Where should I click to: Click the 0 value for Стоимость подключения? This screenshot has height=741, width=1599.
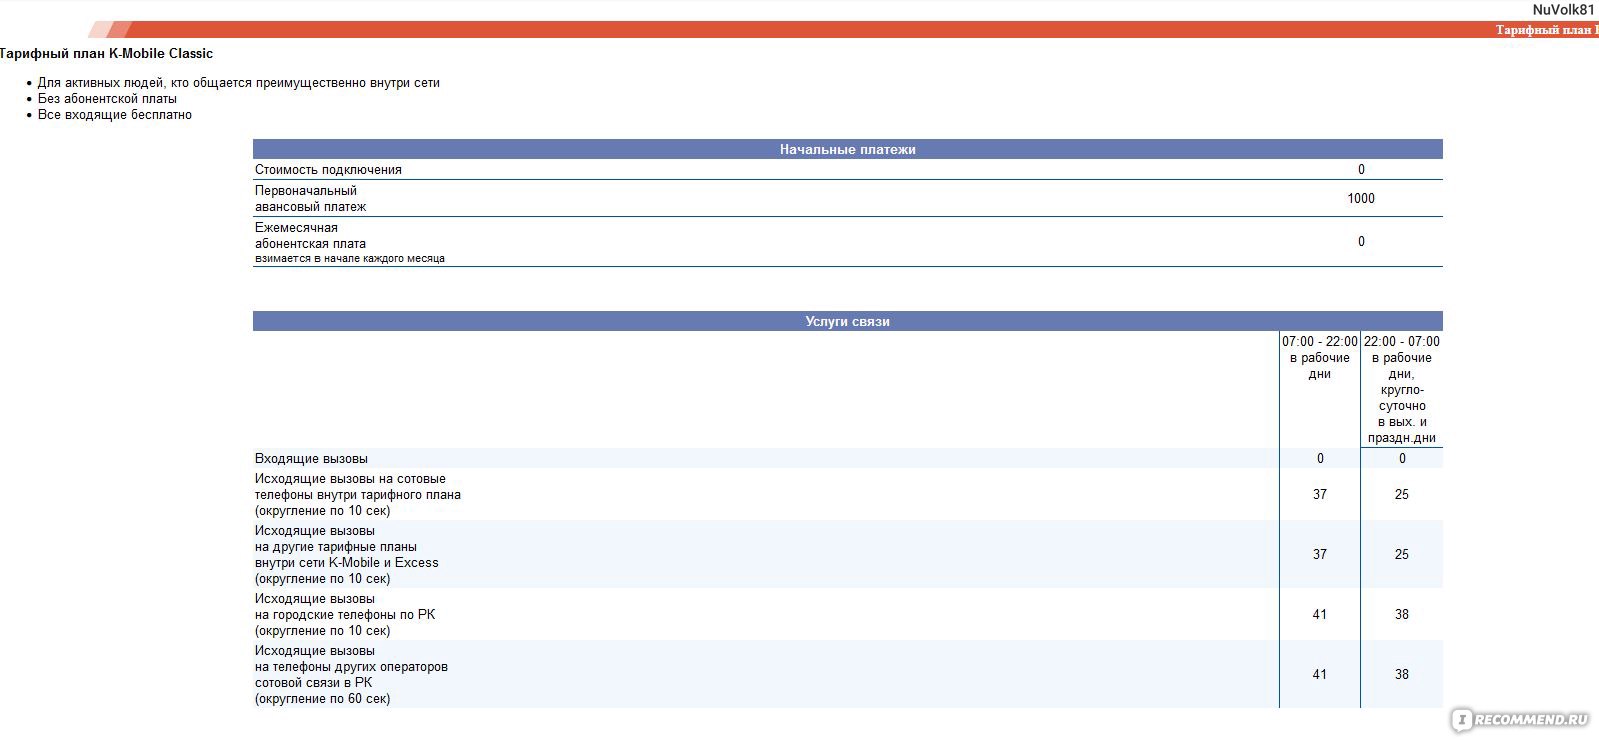coord(1361,170)
